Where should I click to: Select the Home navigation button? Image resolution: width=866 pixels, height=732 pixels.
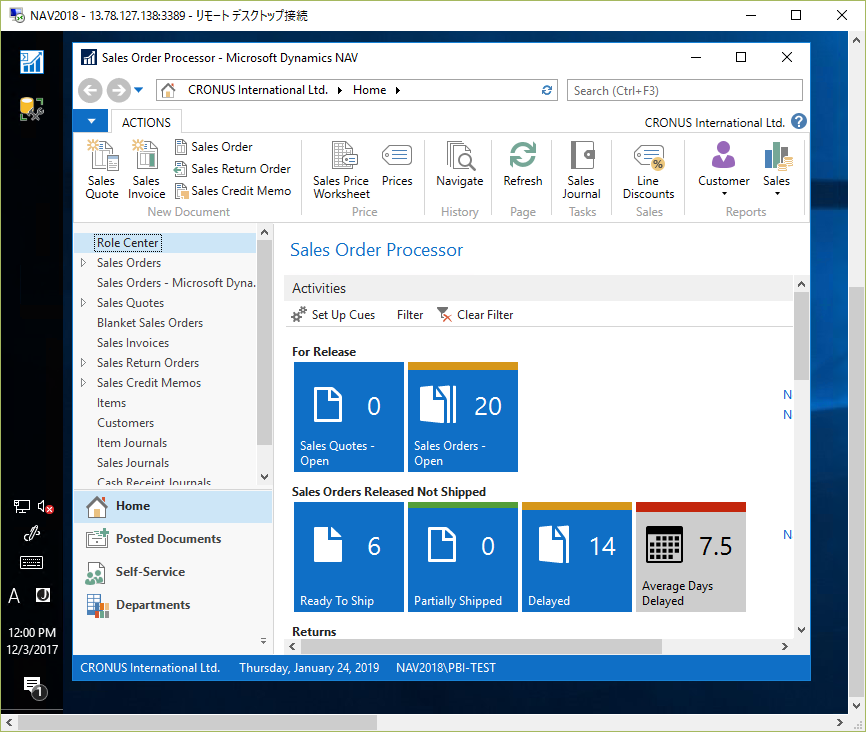(x=173, y=507)
